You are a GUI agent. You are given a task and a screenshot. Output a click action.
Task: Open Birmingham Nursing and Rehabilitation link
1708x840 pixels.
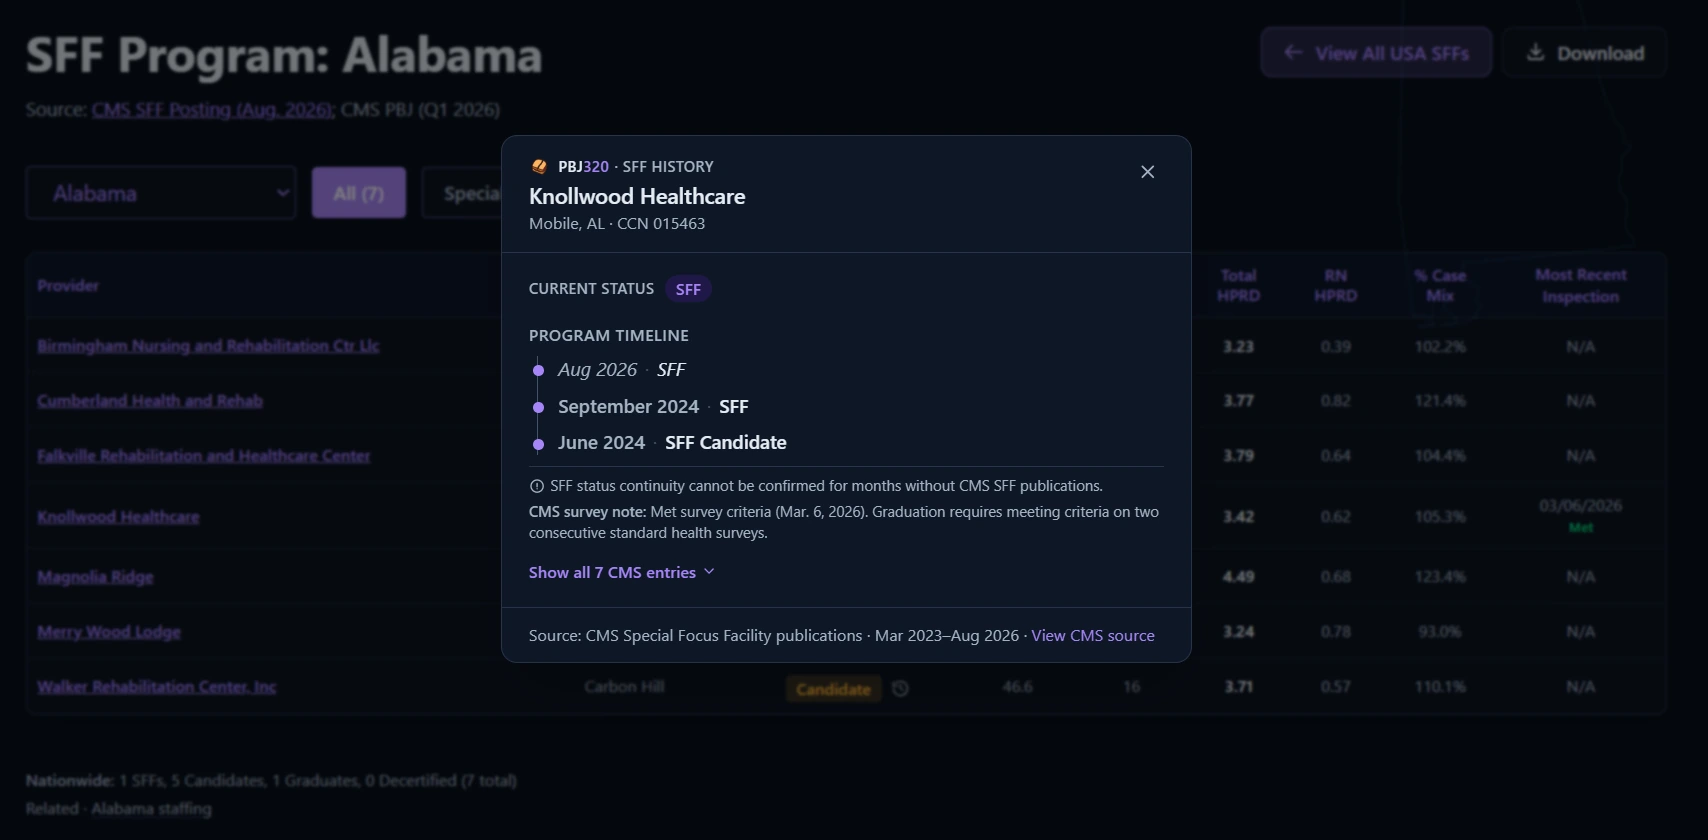point(208,346)
